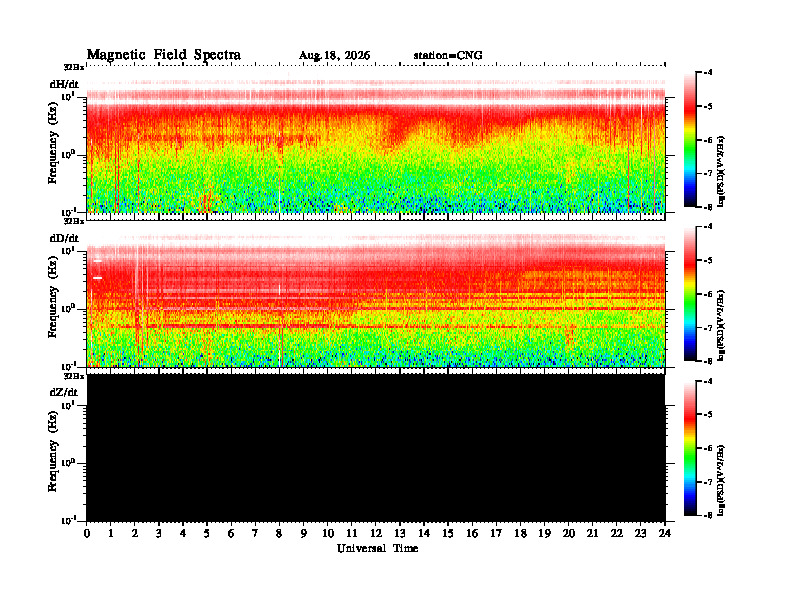
Task: Click the log(PSD) label of dZ/dt color bar
Action: point(721,480)
